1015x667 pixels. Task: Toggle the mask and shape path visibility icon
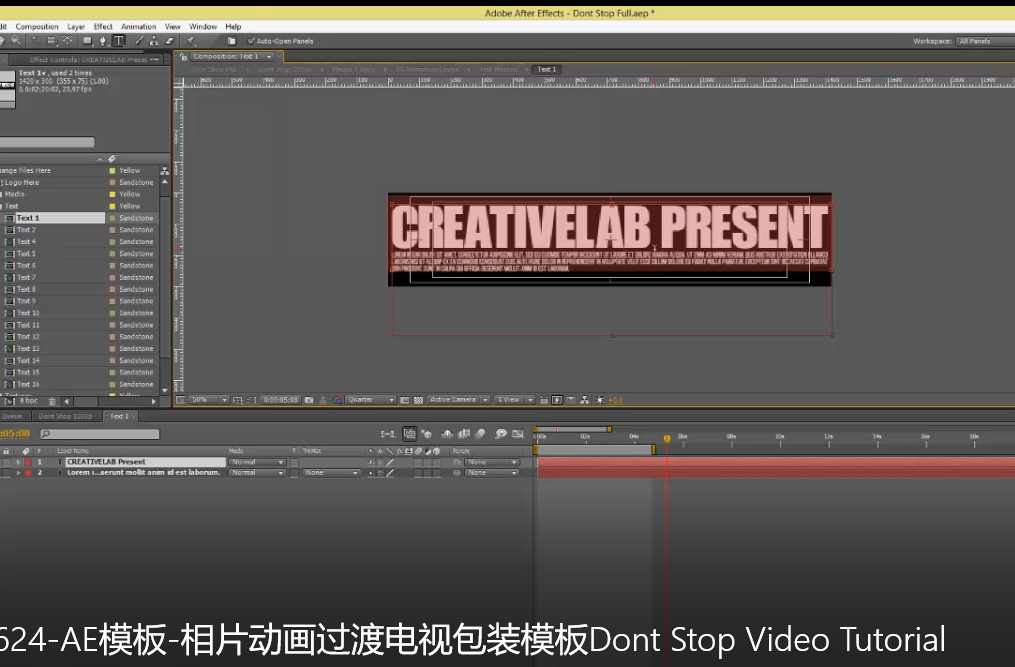[x=252, y=400]
